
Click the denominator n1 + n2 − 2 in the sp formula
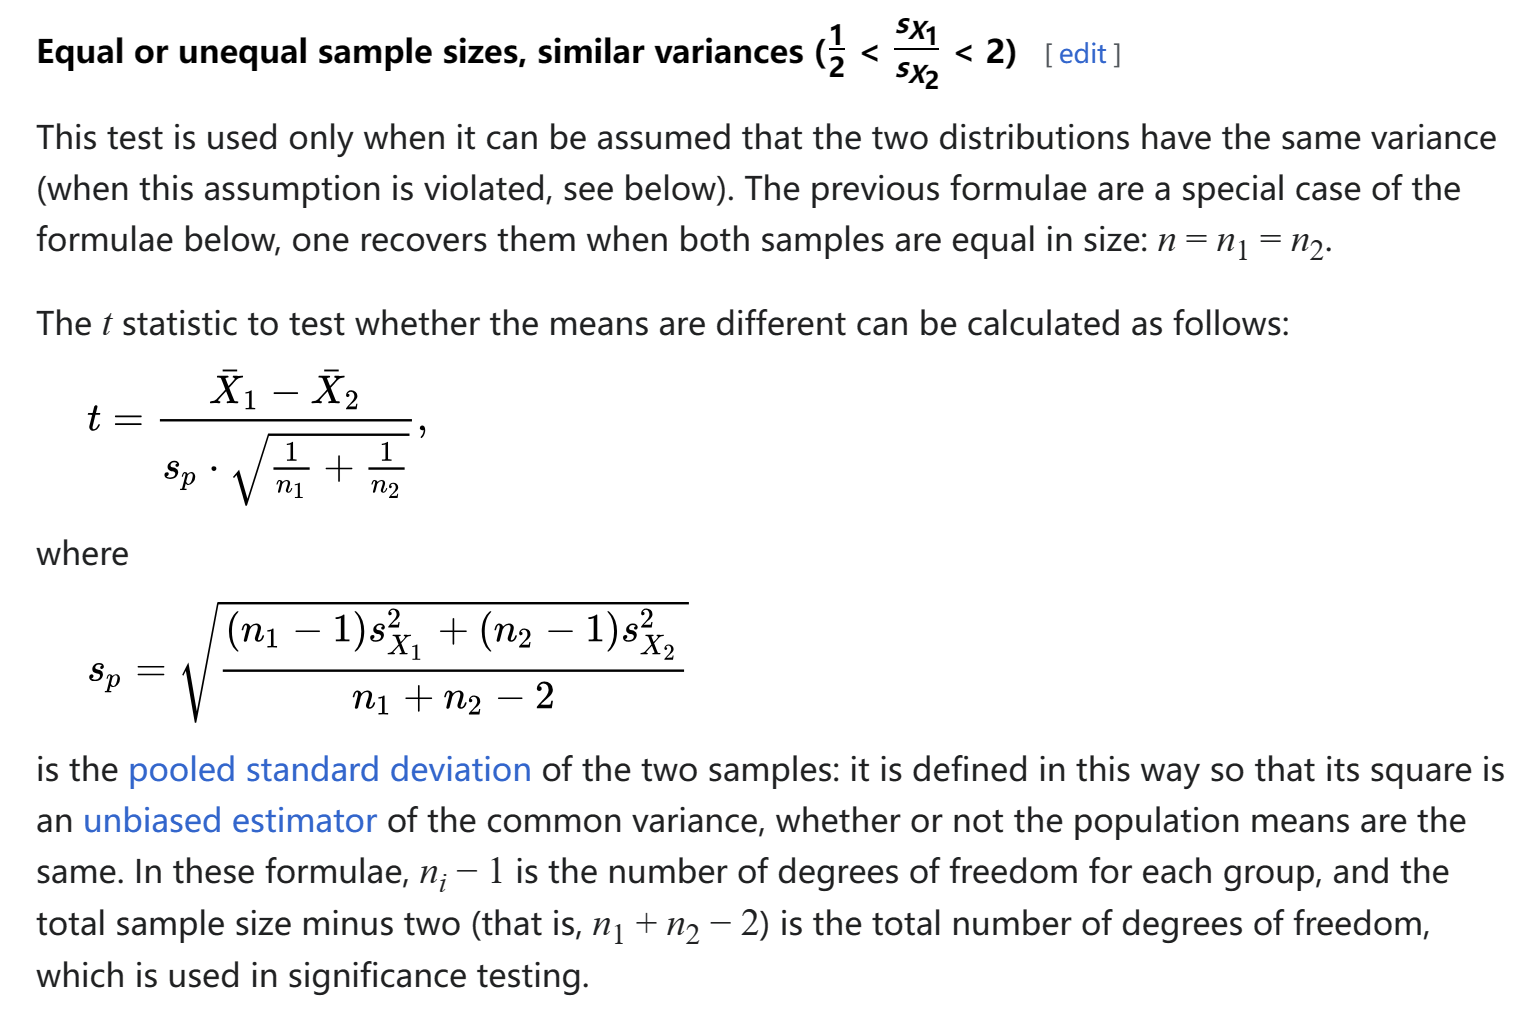453,697
